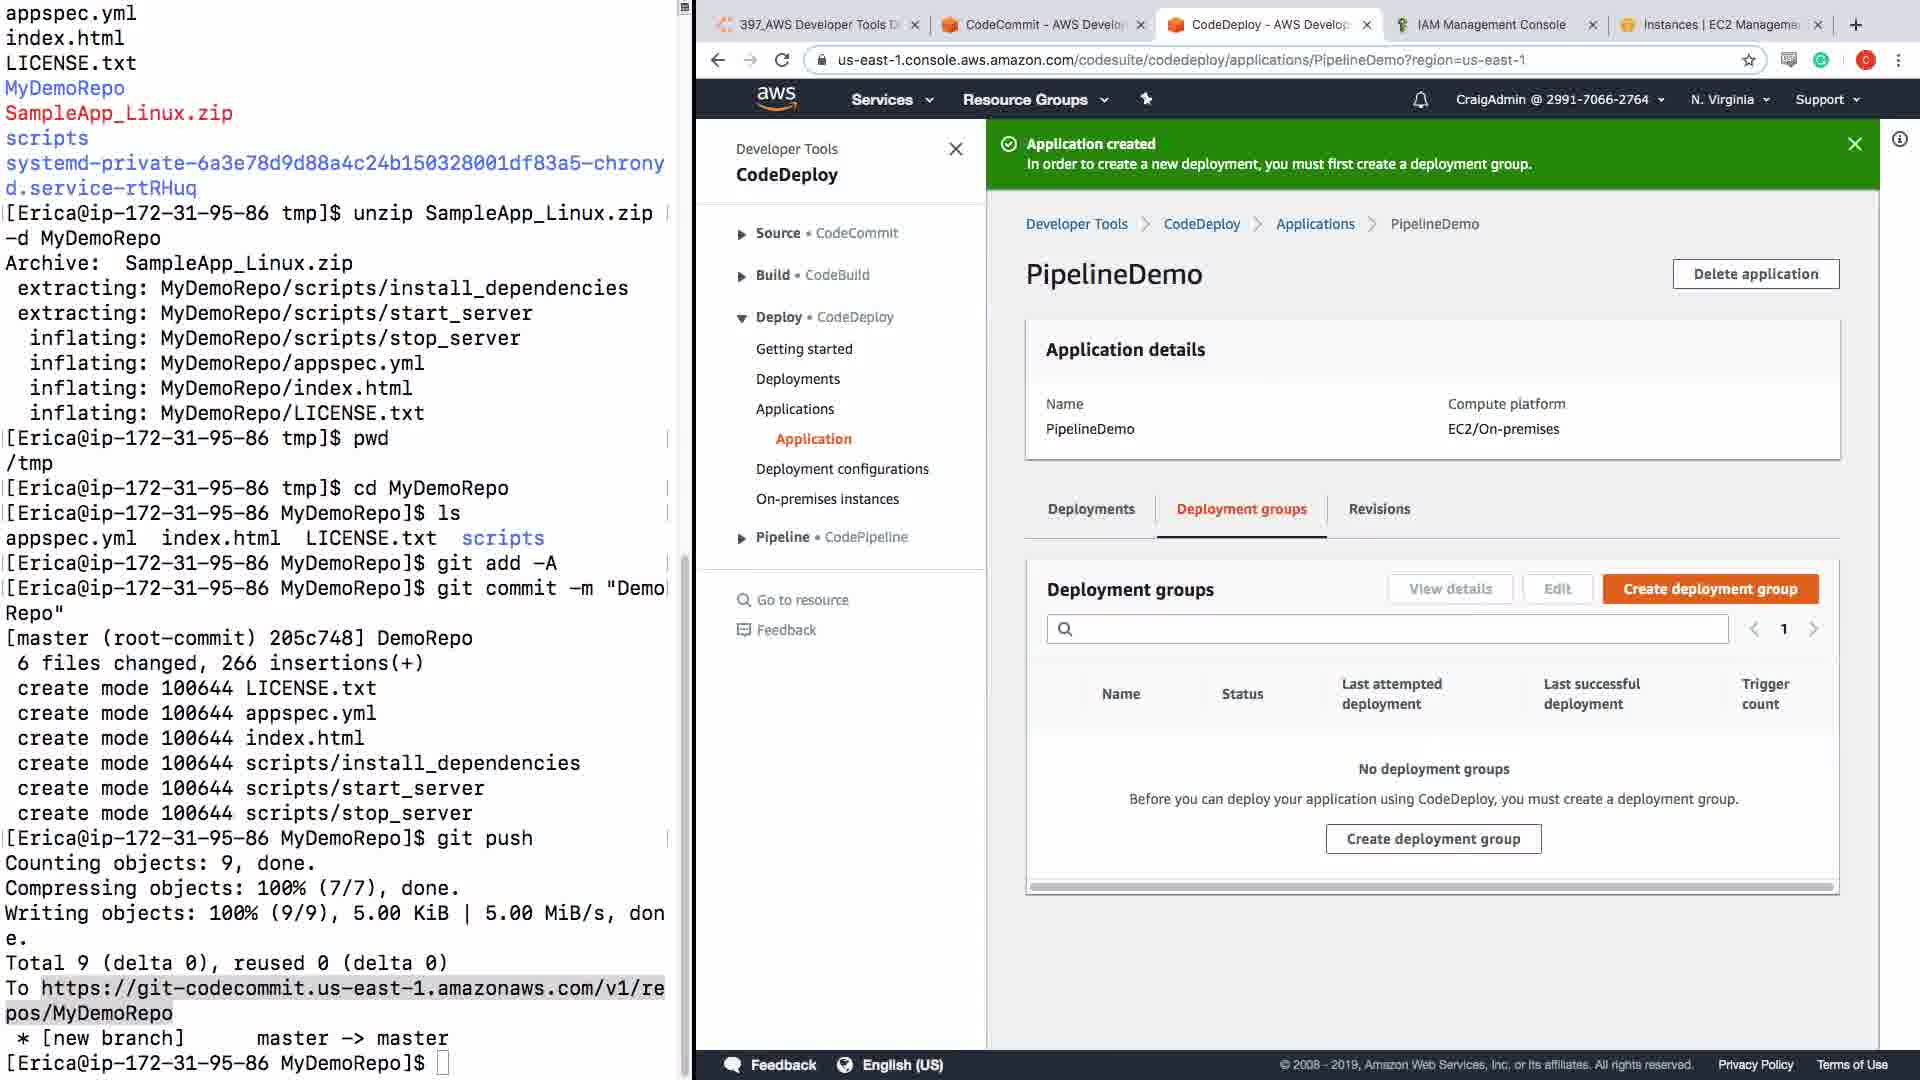
Task: Switch to the Revisions tab
Action: (x=1378, y=509)
